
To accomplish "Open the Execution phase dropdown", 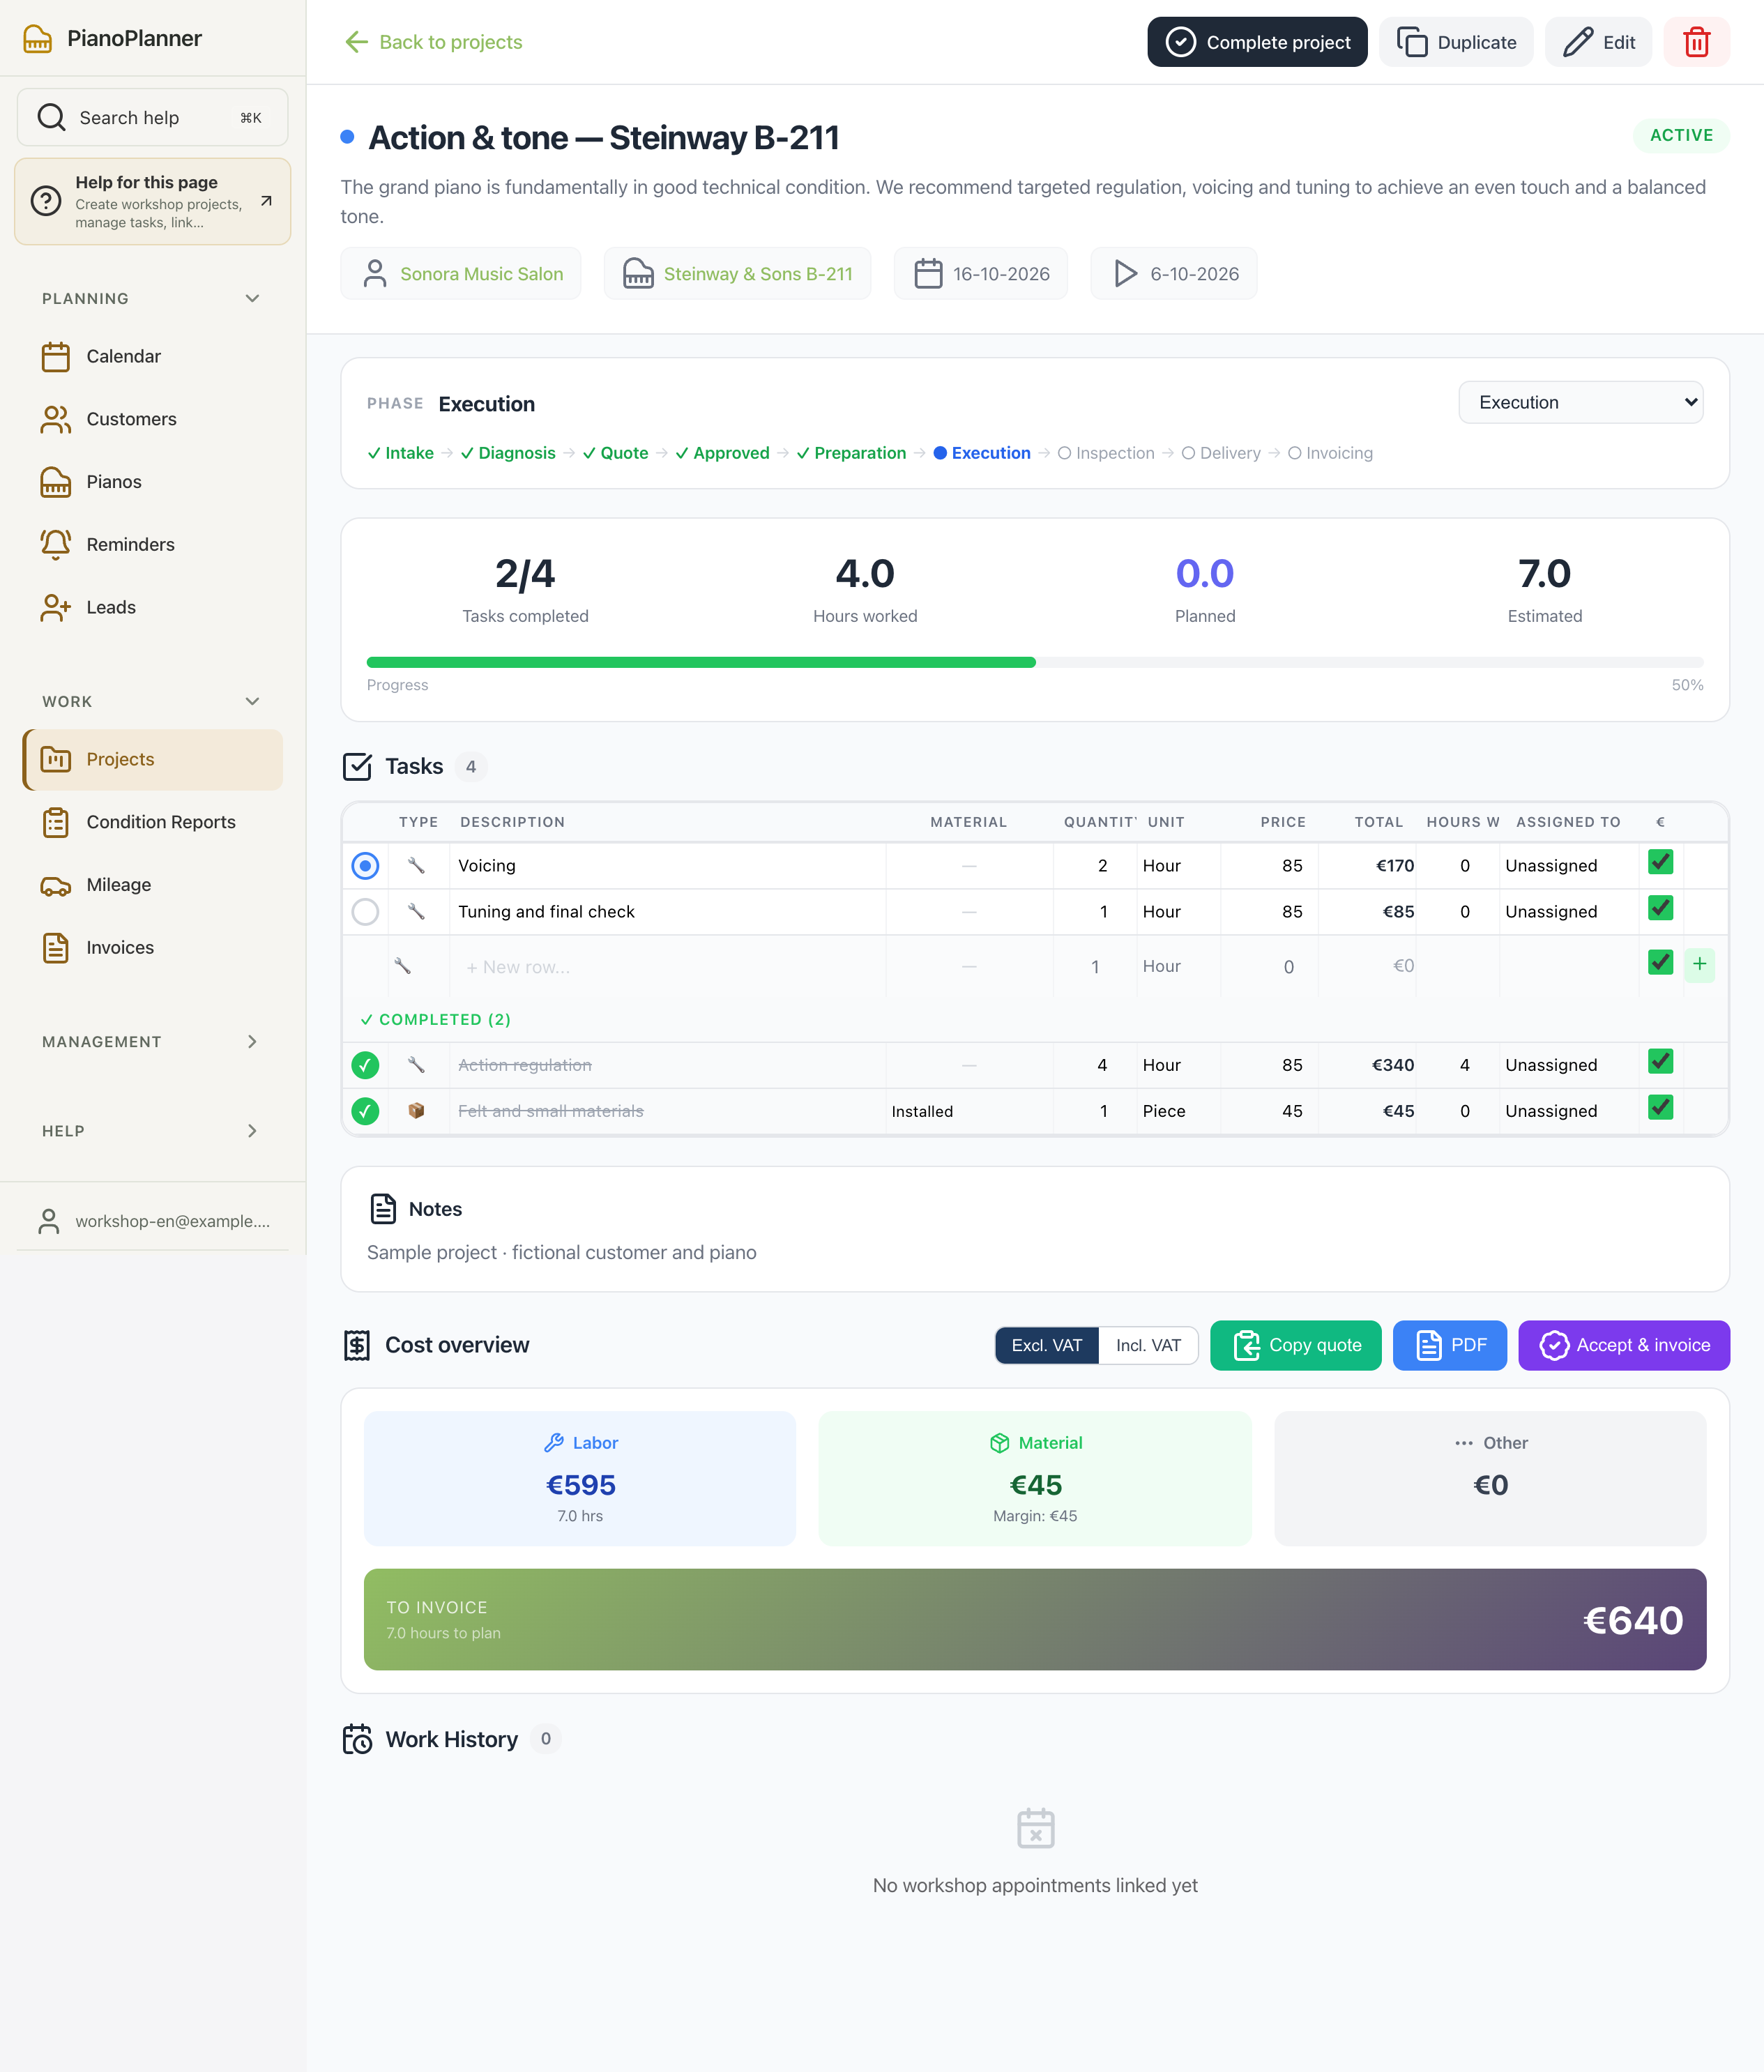I will [x=1580, y=402].
